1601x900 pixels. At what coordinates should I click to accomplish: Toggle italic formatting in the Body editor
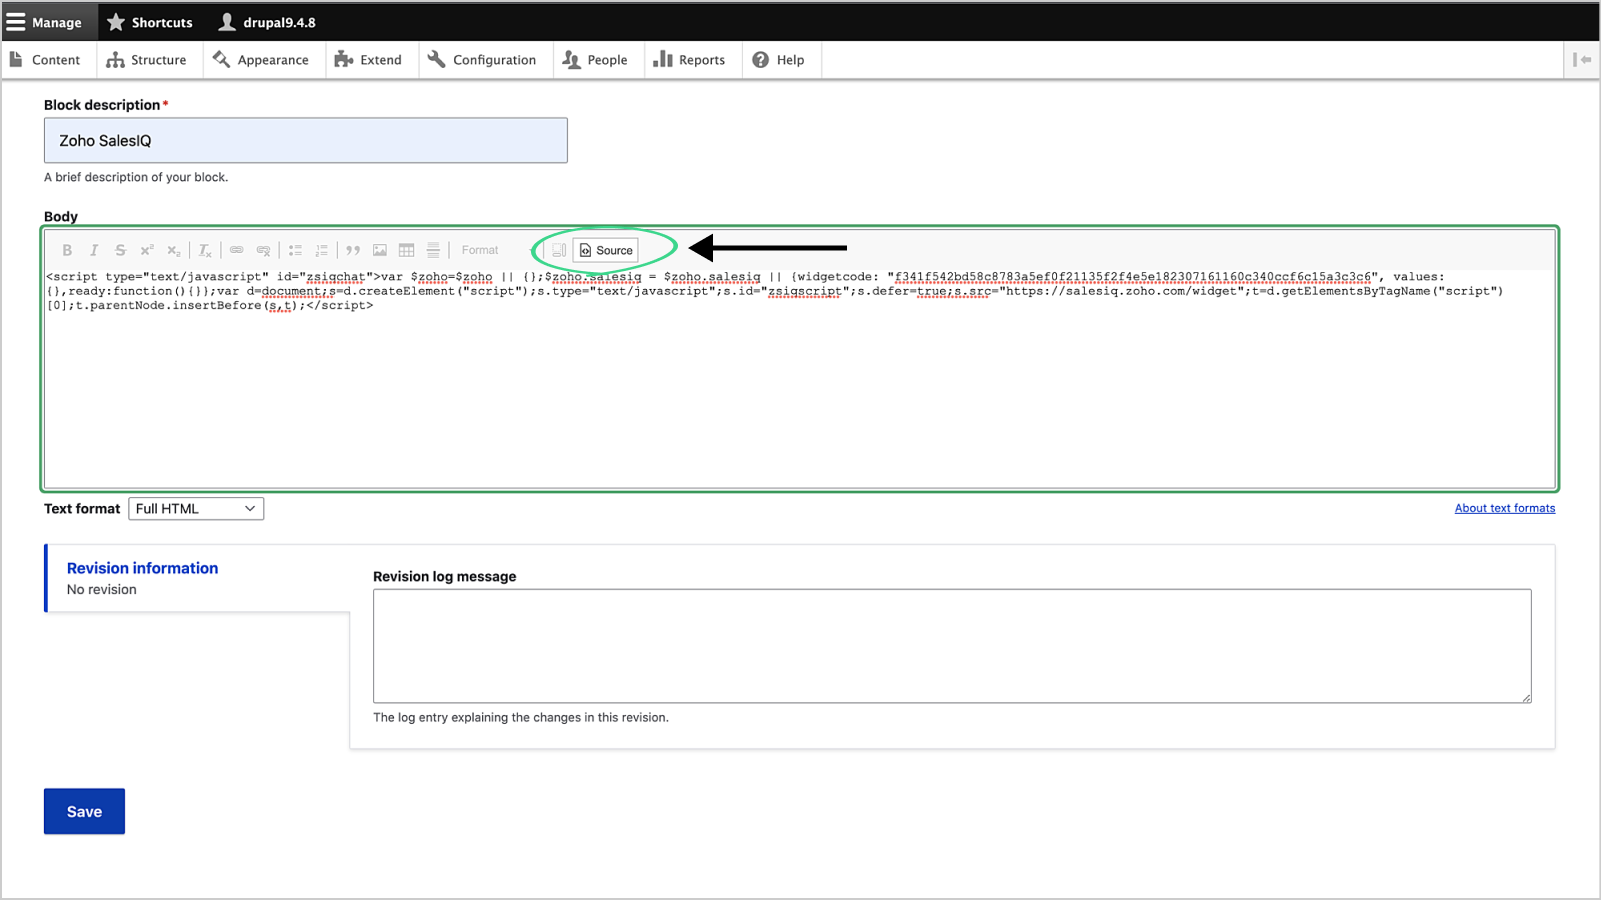click(x=94, y=250)
